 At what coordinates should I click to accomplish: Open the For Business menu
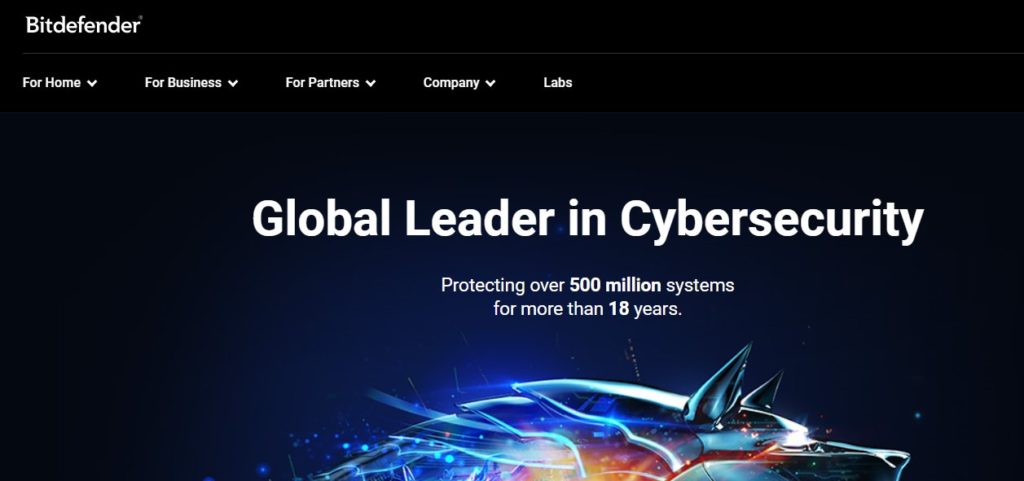tap(191, 83)
